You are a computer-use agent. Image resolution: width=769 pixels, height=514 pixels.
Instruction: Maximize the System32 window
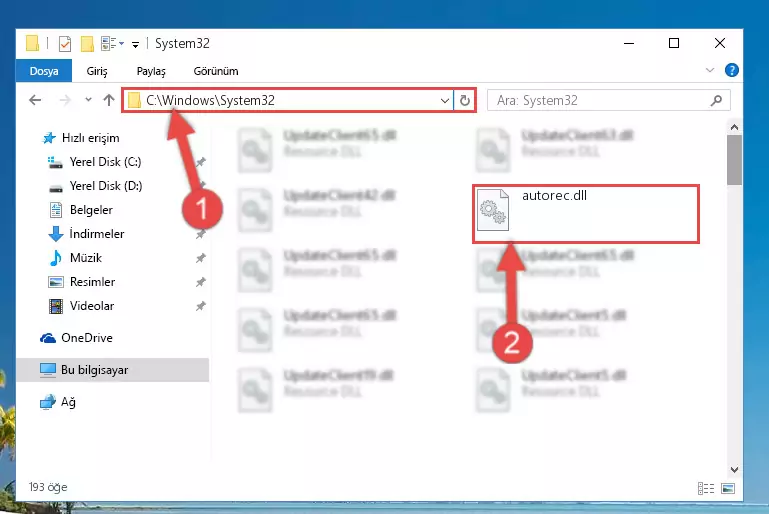point(674,44)
